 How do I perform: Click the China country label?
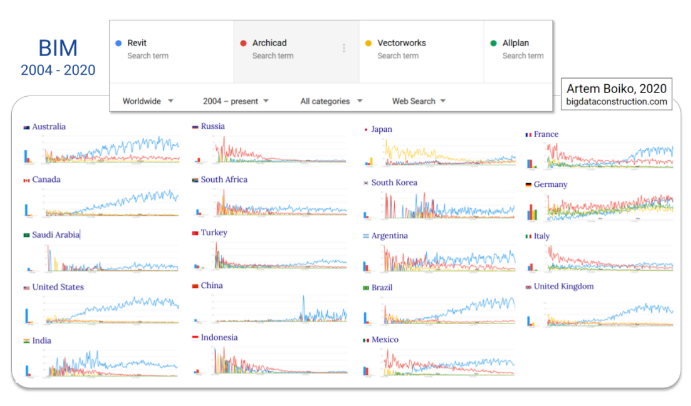coord(212,285)
